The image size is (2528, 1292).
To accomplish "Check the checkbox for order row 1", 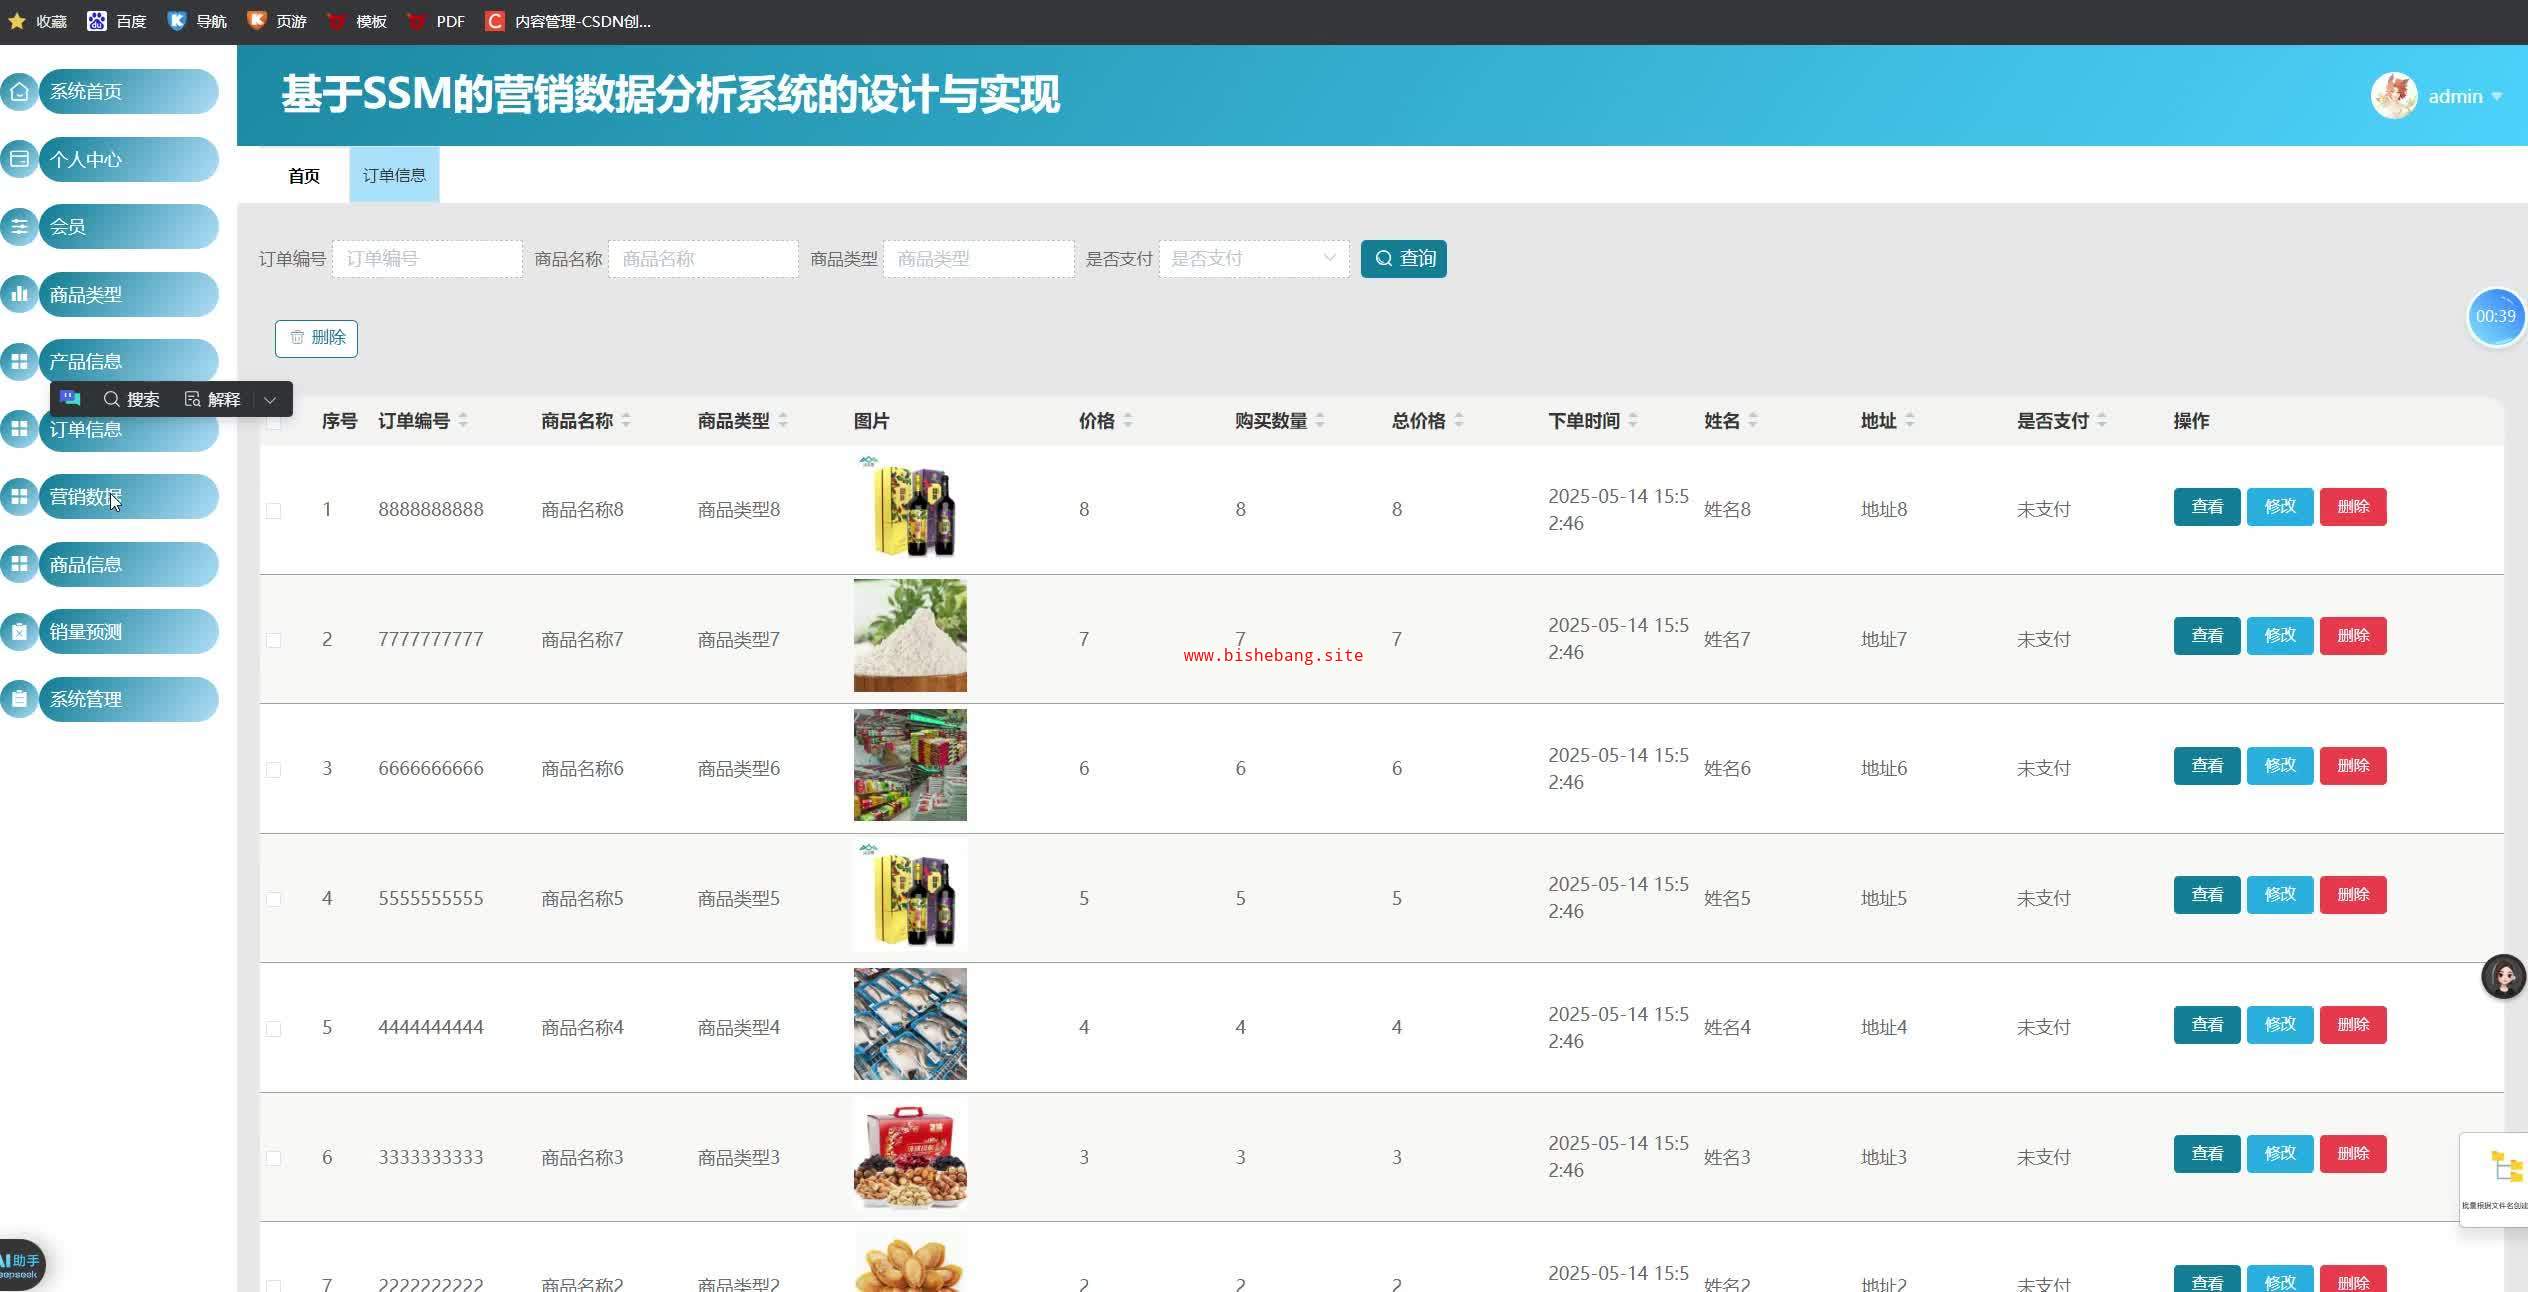I will [273, 511].
